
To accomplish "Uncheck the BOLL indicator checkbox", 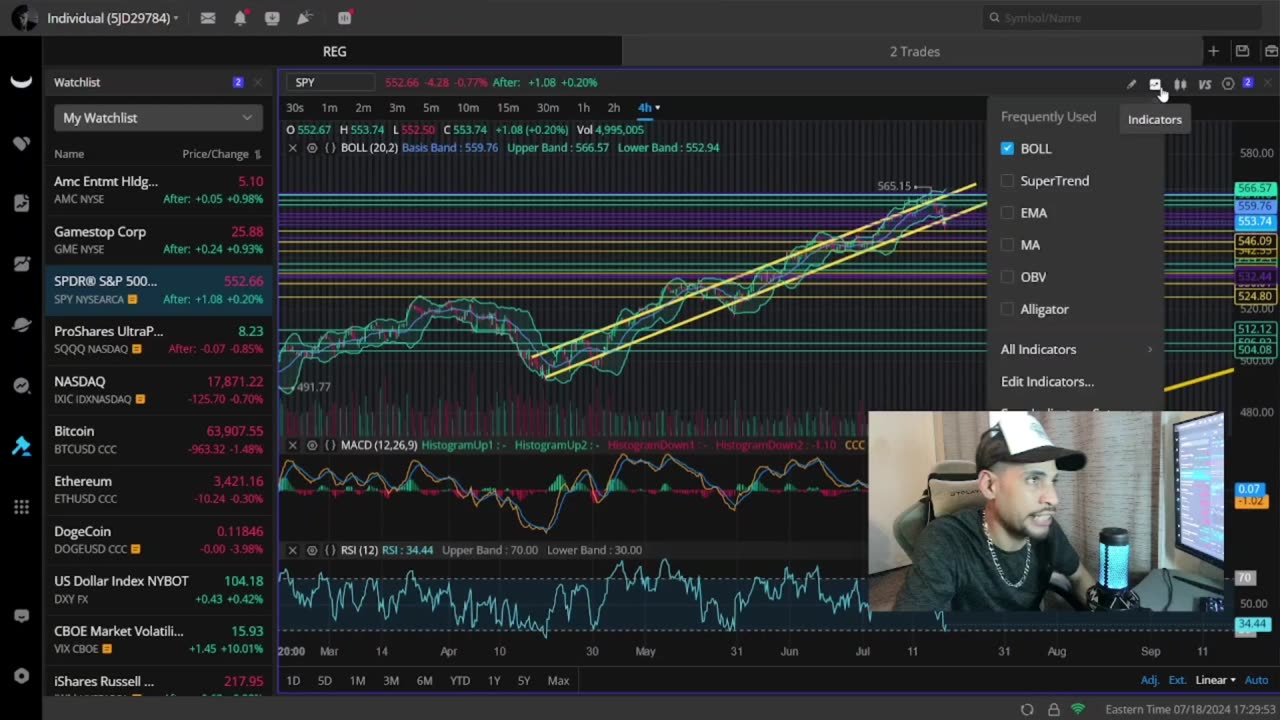I will [x=1007, y=148].
